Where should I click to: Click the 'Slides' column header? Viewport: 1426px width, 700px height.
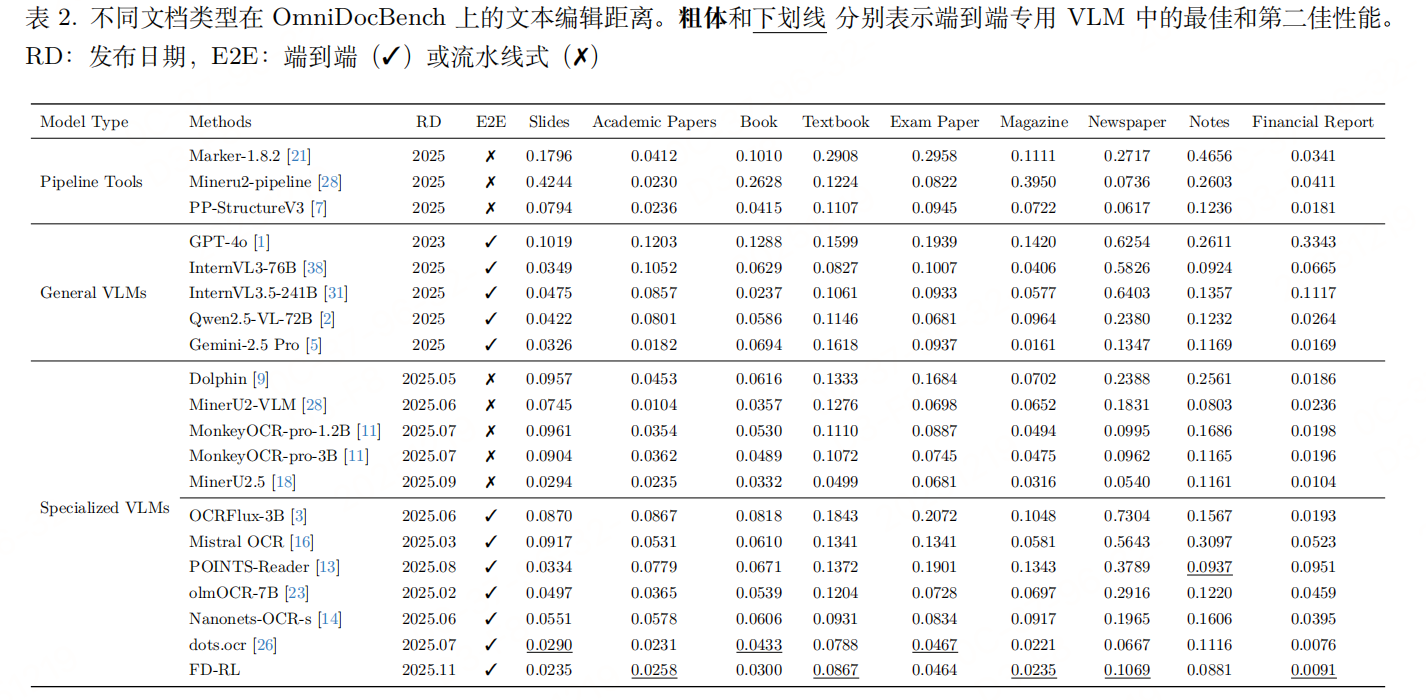click(x=549, y=122)
